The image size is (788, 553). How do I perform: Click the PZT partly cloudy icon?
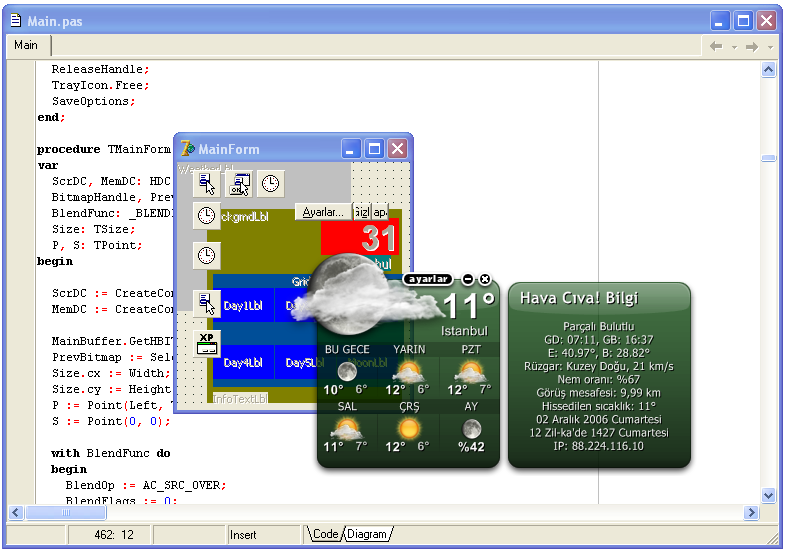pos(470,373)
